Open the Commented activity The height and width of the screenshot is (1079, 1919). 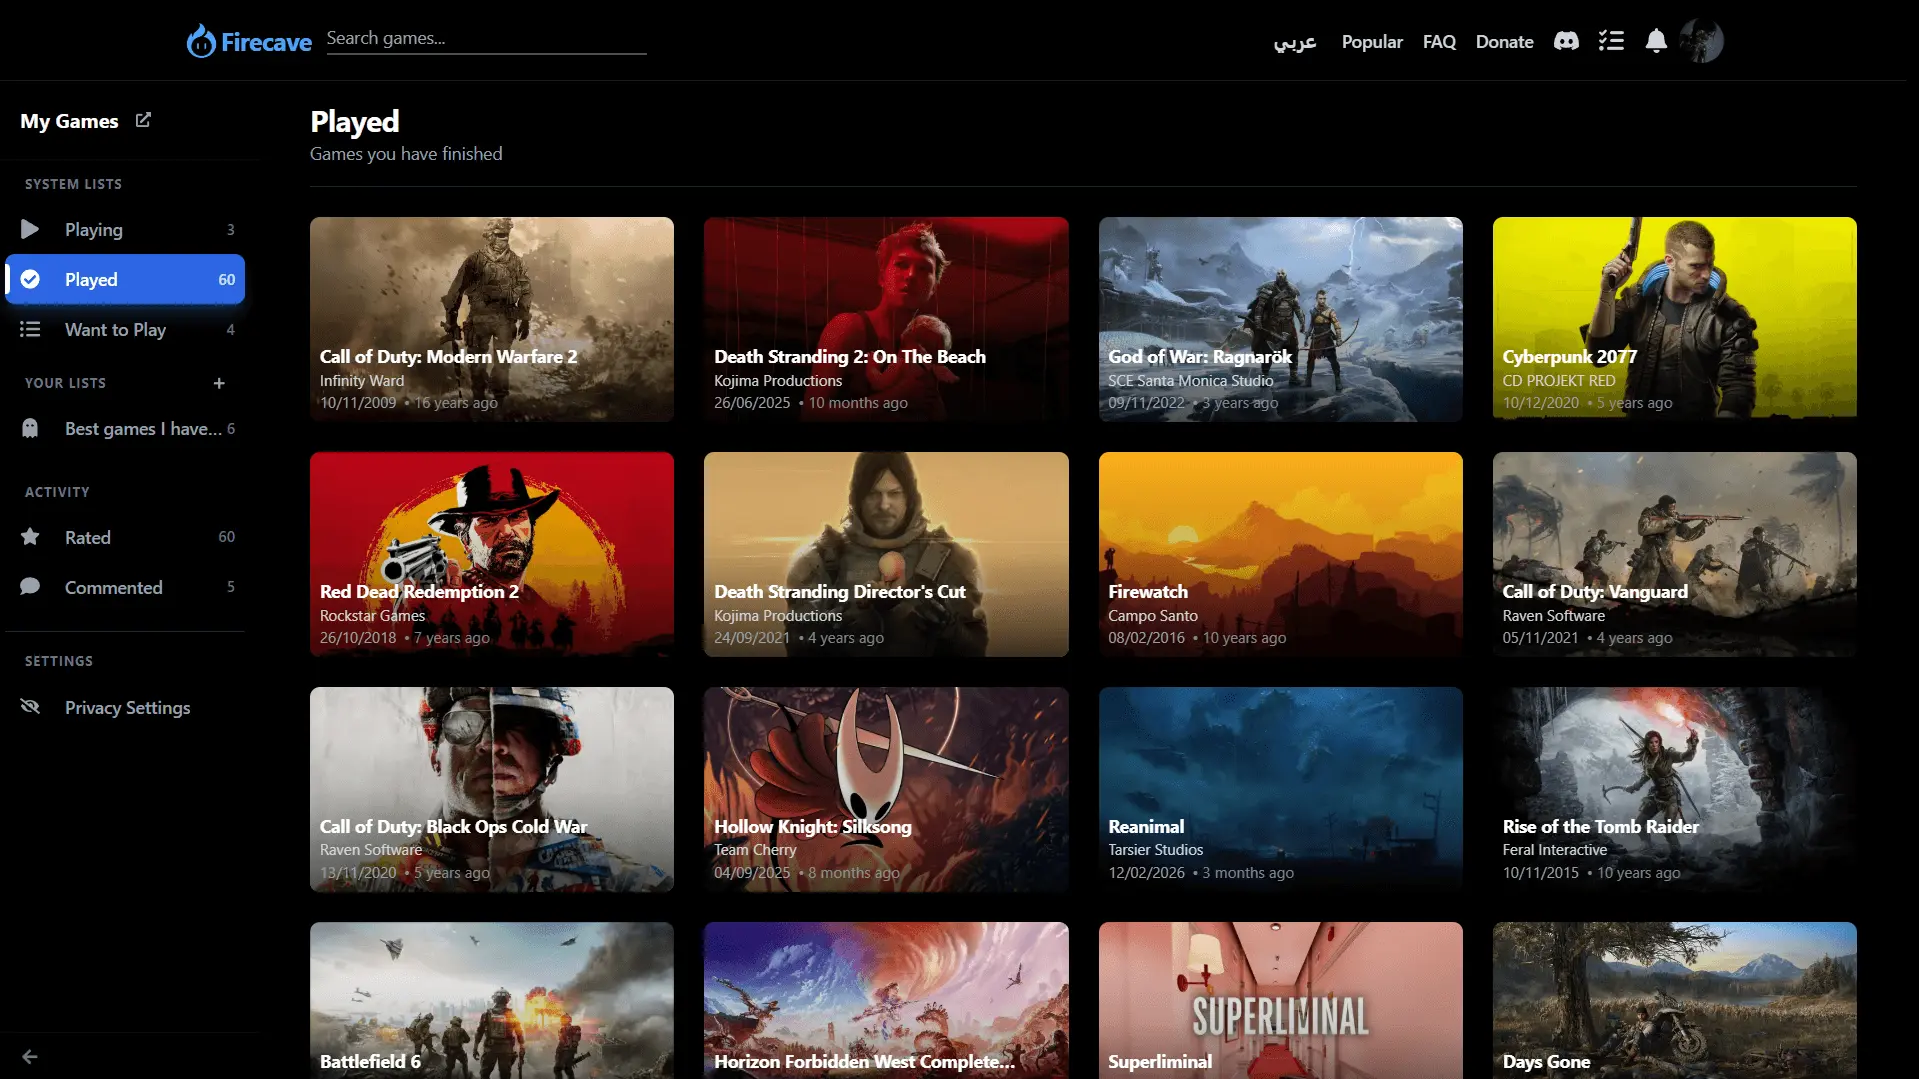pyautogui.click(x=125, y=587)
